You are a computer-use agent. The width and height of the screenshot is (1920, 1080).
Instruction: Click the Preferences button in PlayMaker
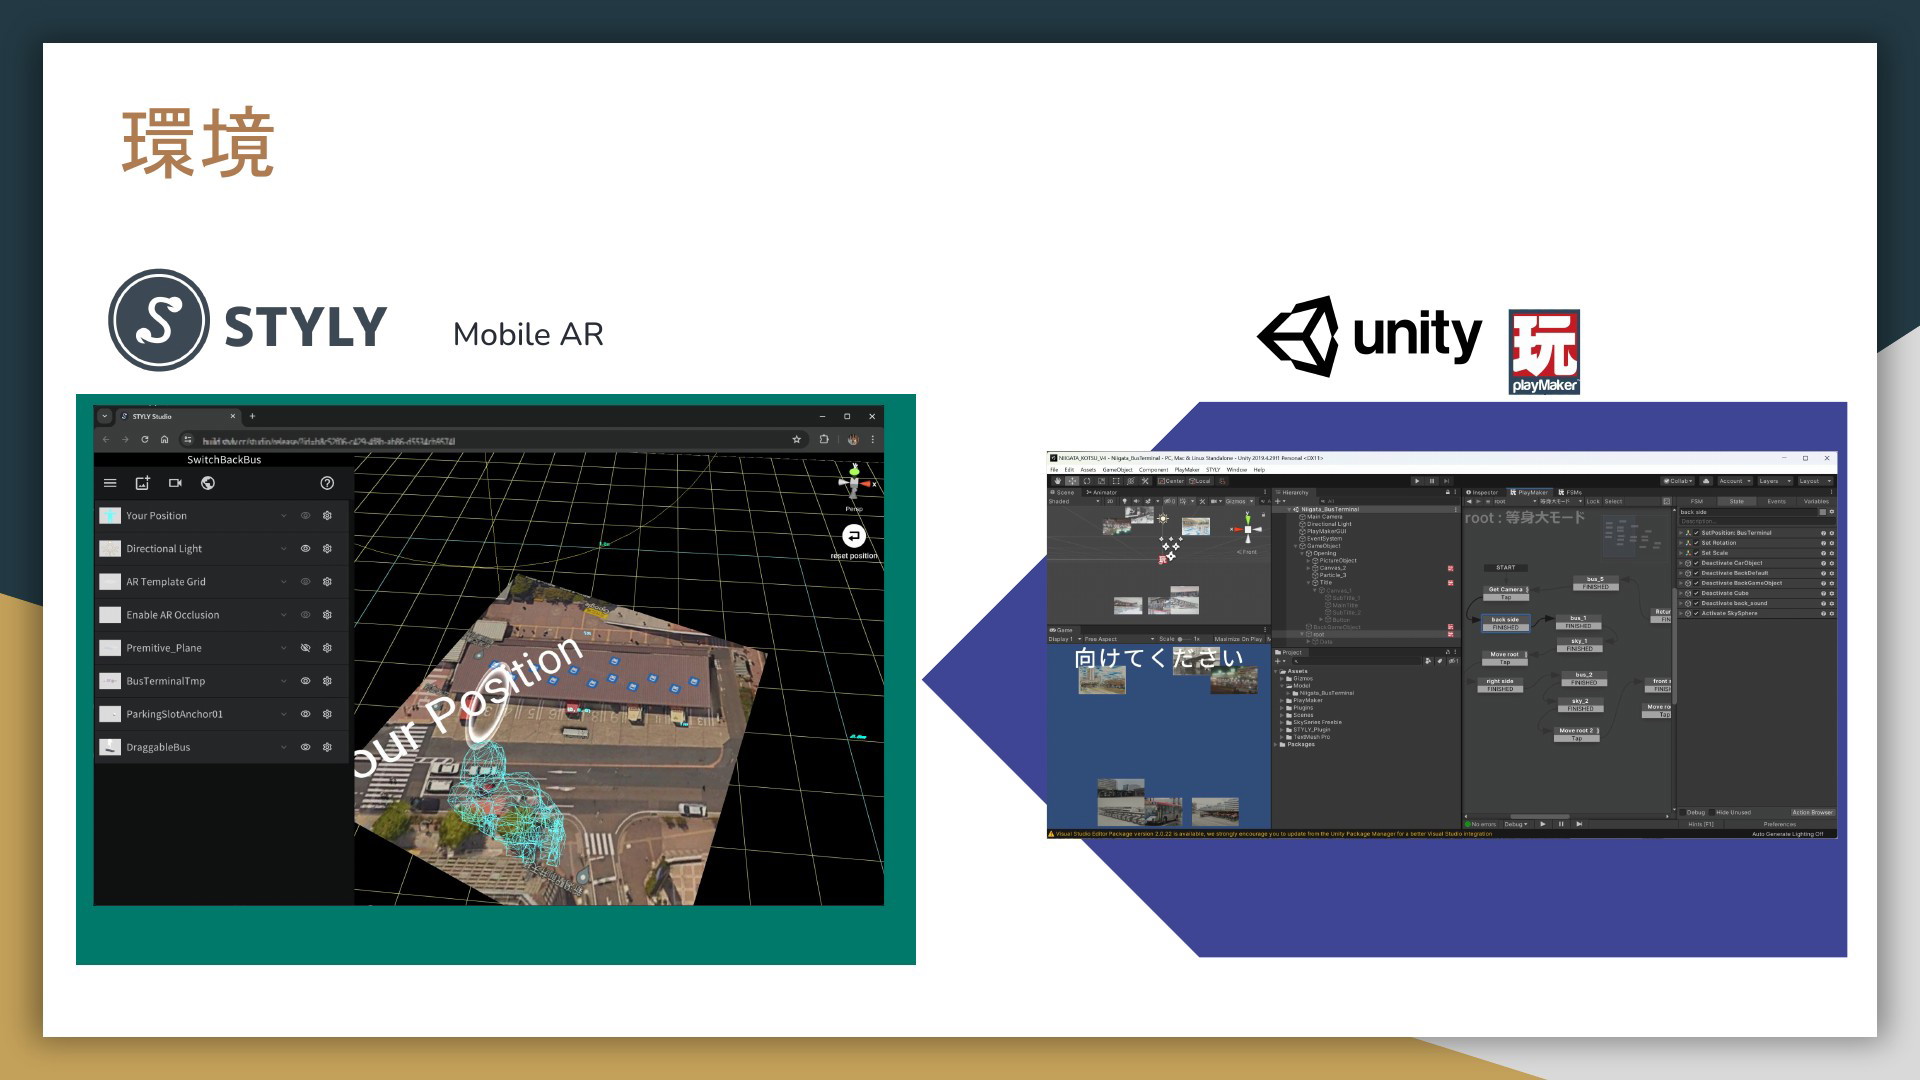click(1780, 824)
